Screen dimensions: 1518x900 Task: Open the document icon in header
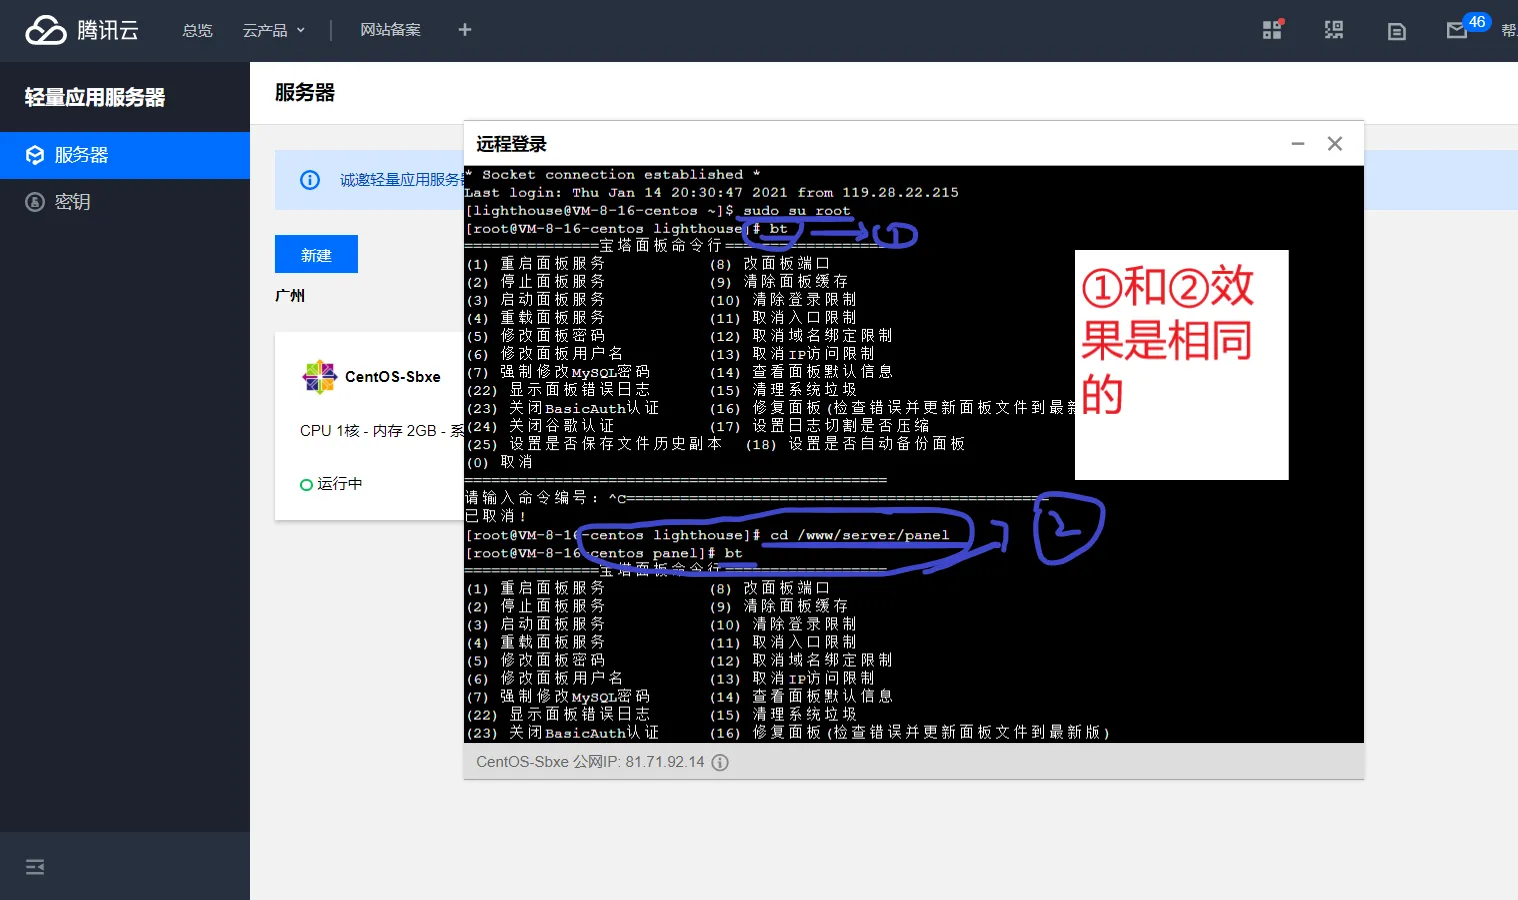[1396, 31]
